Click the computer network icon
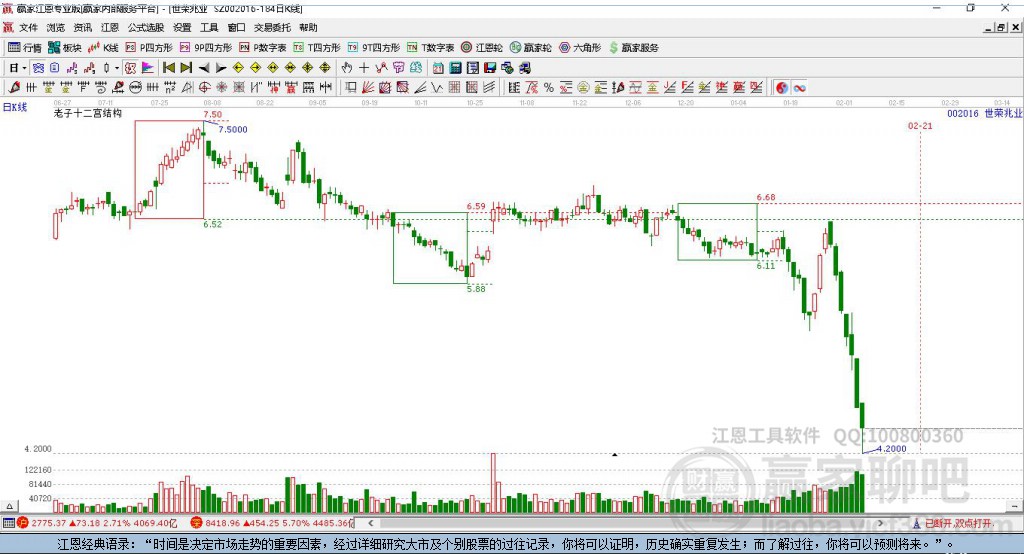 (507, 68)
